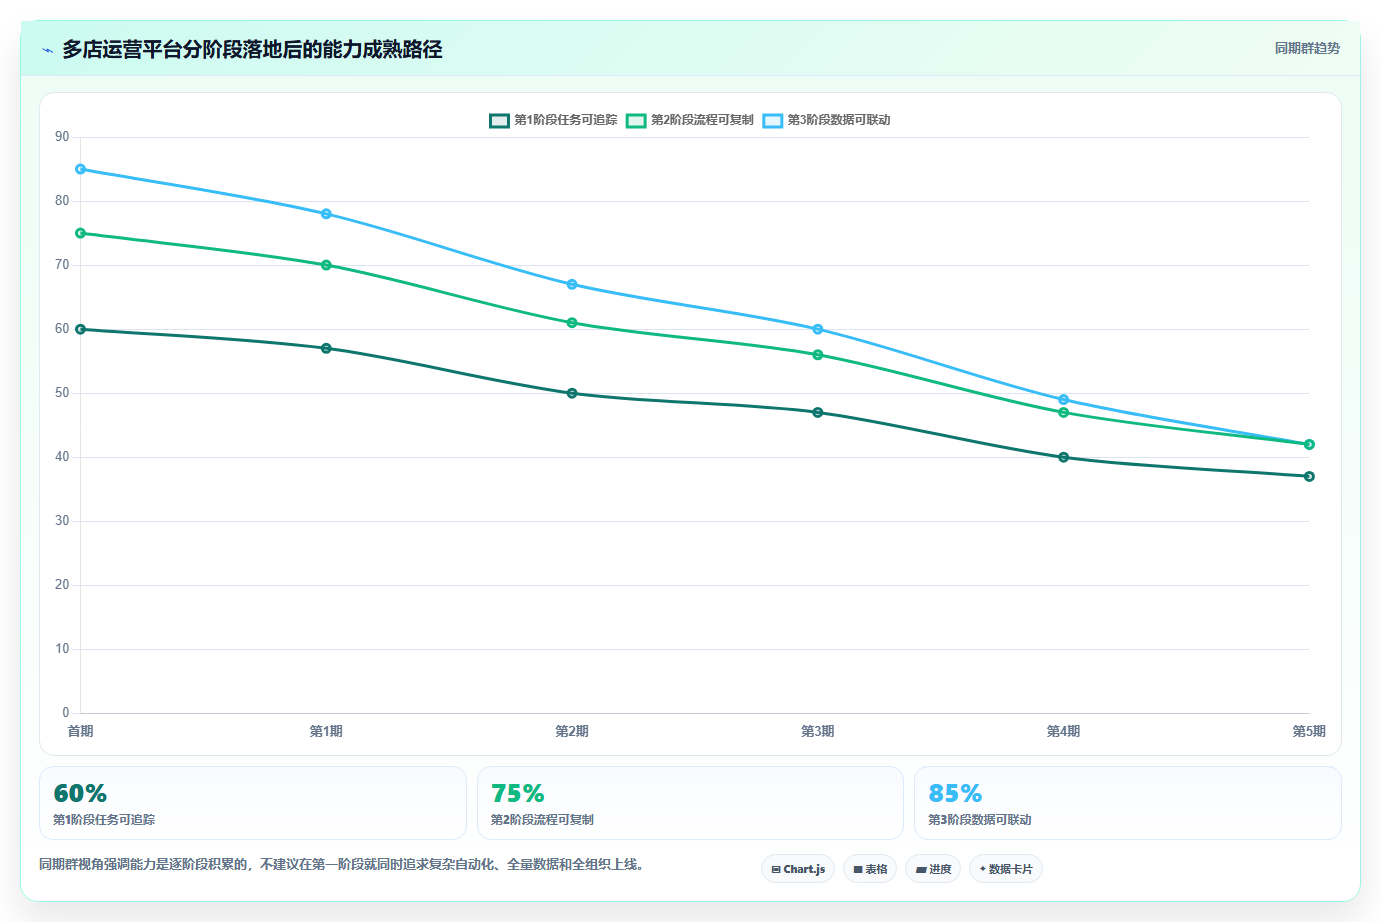The height and width of the screenshot is (922, 1381).
Task: Click the 第3阶段 data point at 第1期 (78)
Action: 326,214
